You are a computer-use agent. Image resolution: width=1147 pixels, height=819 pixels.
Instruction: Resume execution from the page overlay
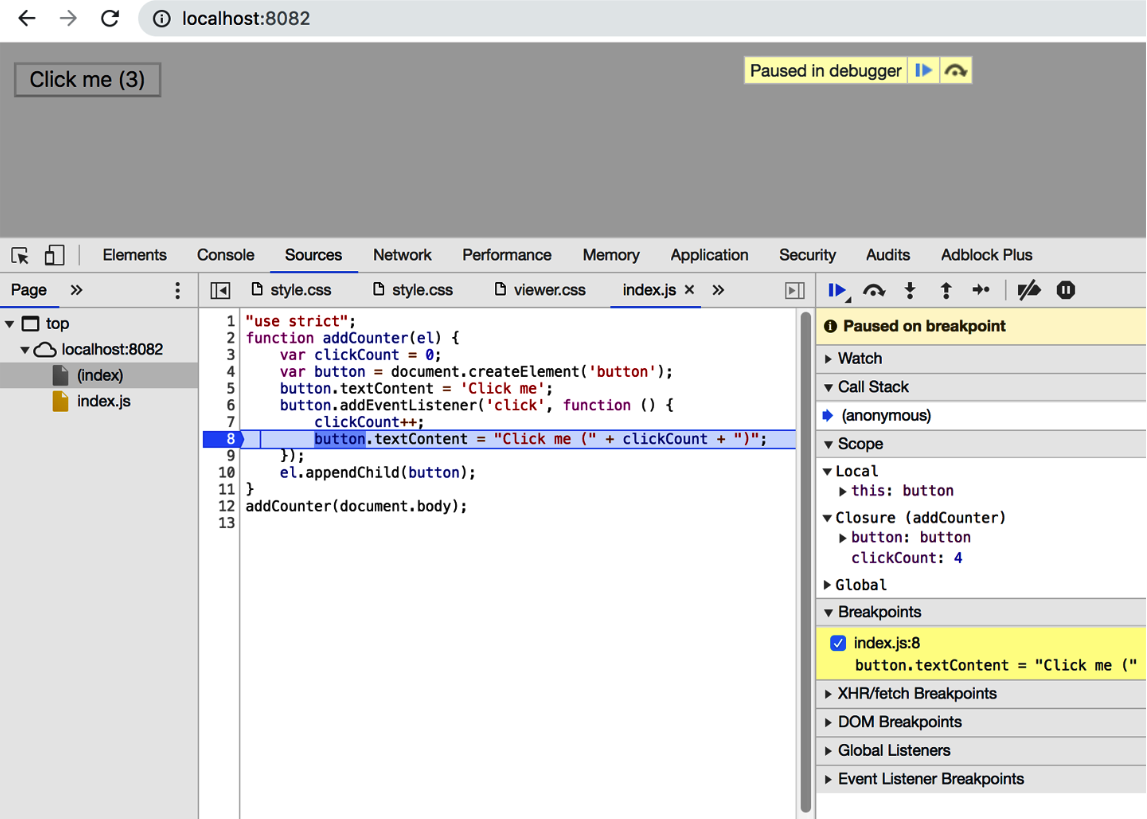923,70
